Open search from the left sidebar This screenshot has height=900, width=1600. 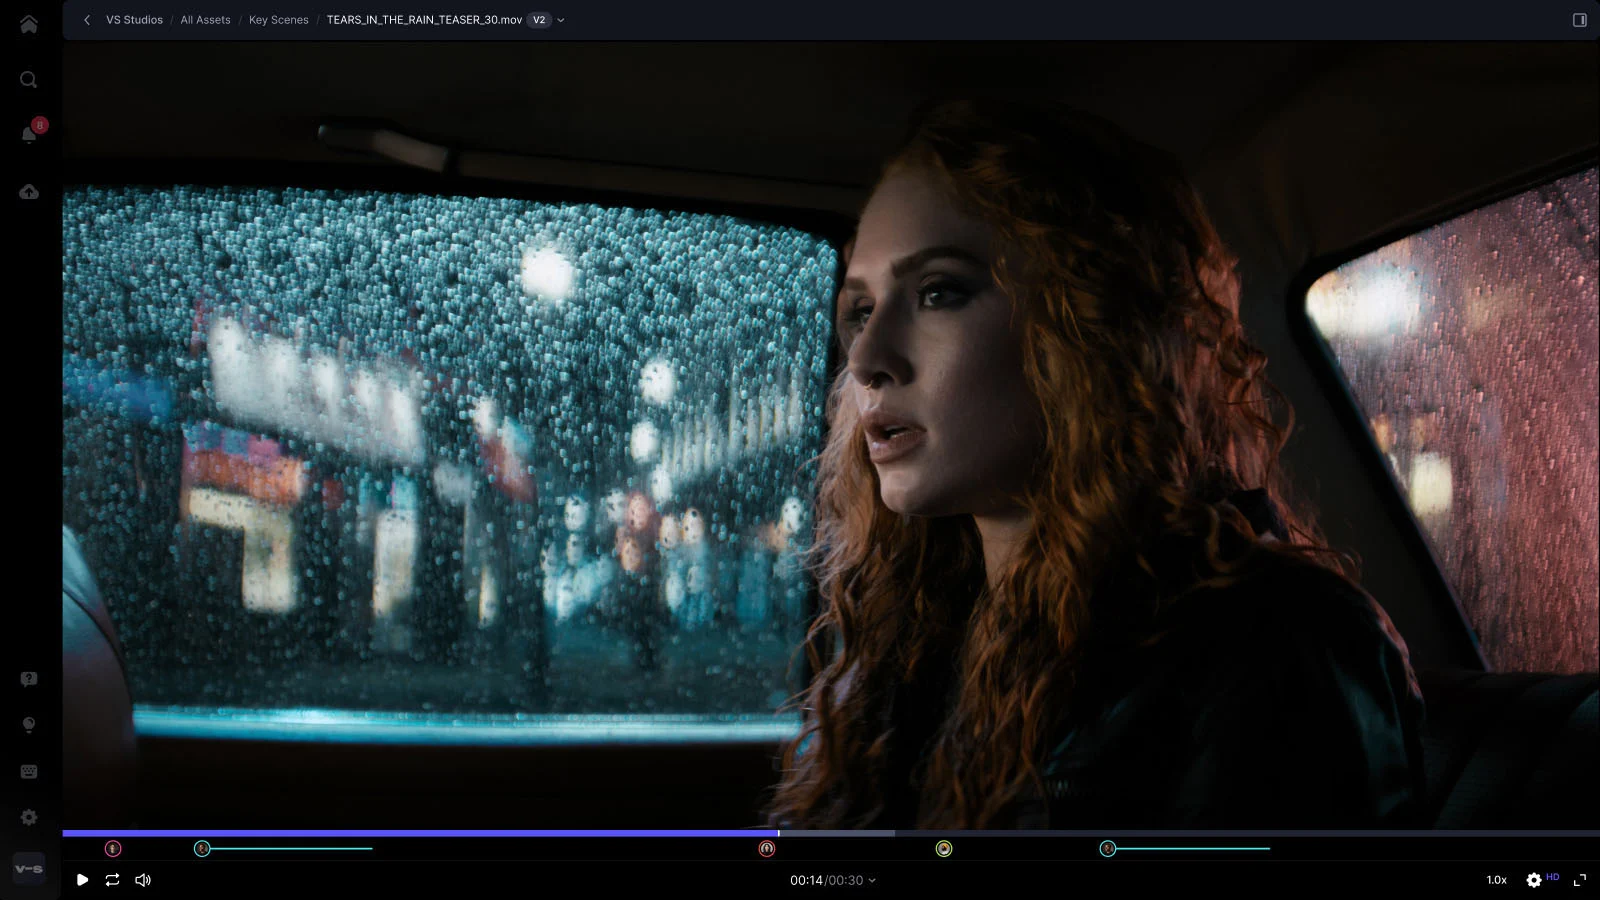29,80
